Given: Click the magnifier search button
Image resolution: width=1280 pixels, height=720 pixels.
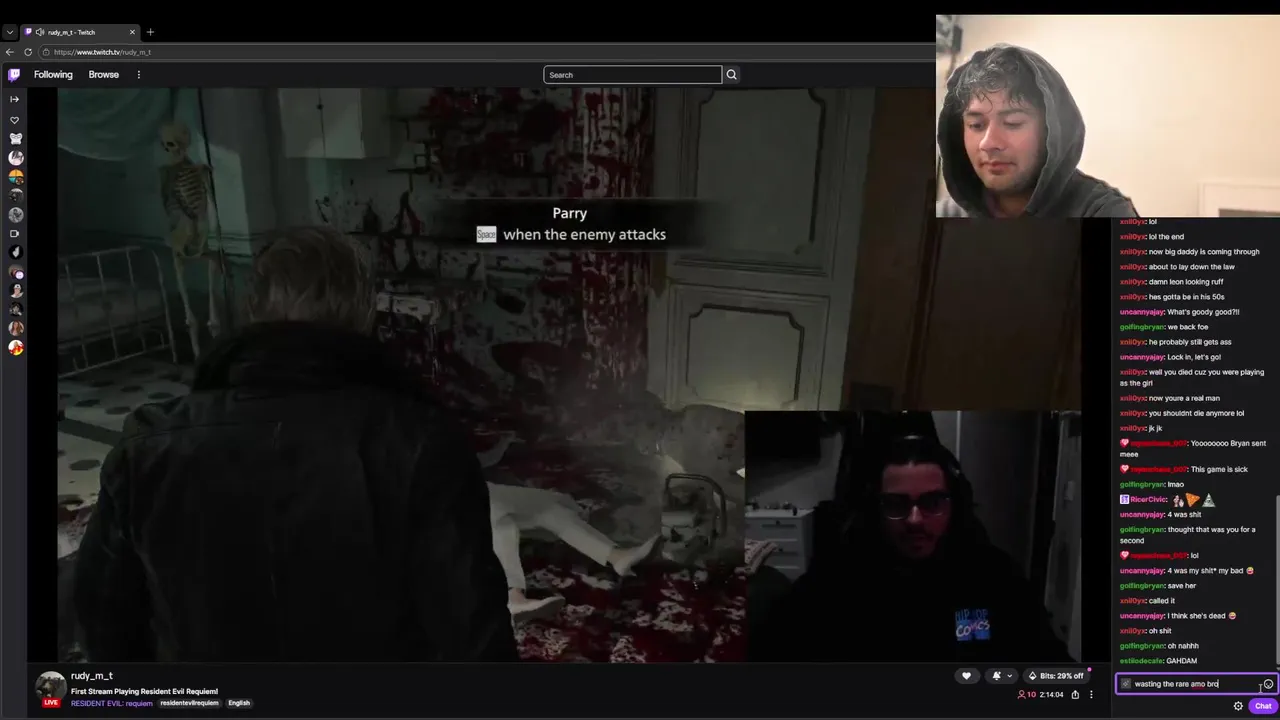Looking at the screenshot, I should 731,75.
